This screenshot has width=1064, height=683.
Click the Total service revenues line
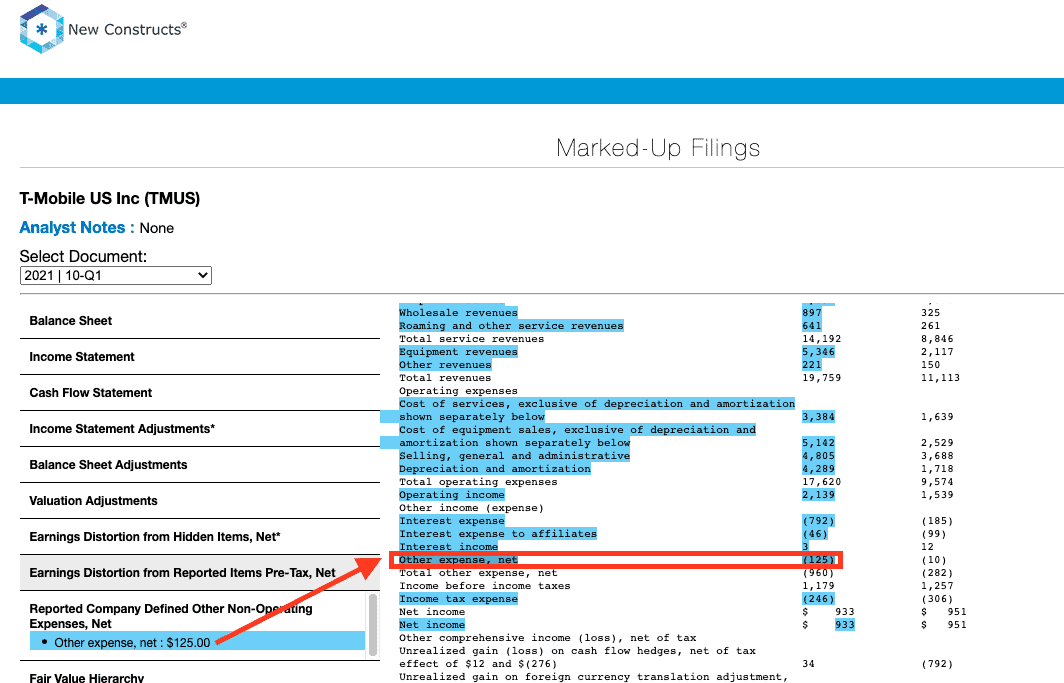(x=472, y=338)
